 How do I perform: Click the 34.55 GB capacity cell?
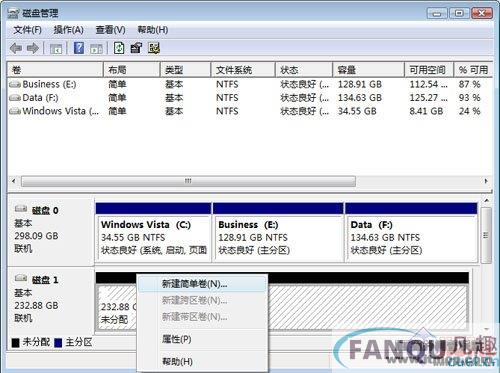(357, 111)
